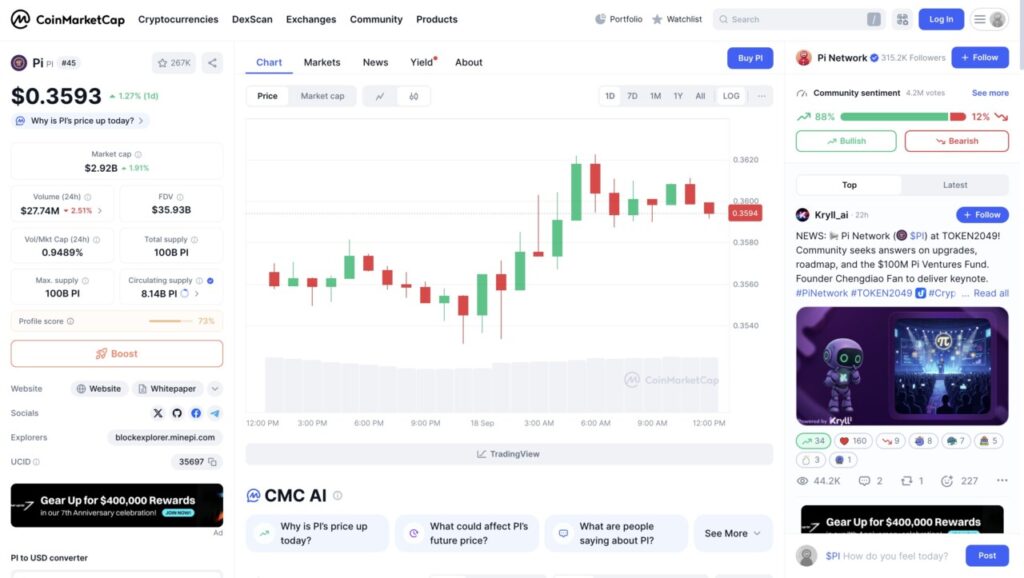Select the Latest posts tab

tap(955, 185)
